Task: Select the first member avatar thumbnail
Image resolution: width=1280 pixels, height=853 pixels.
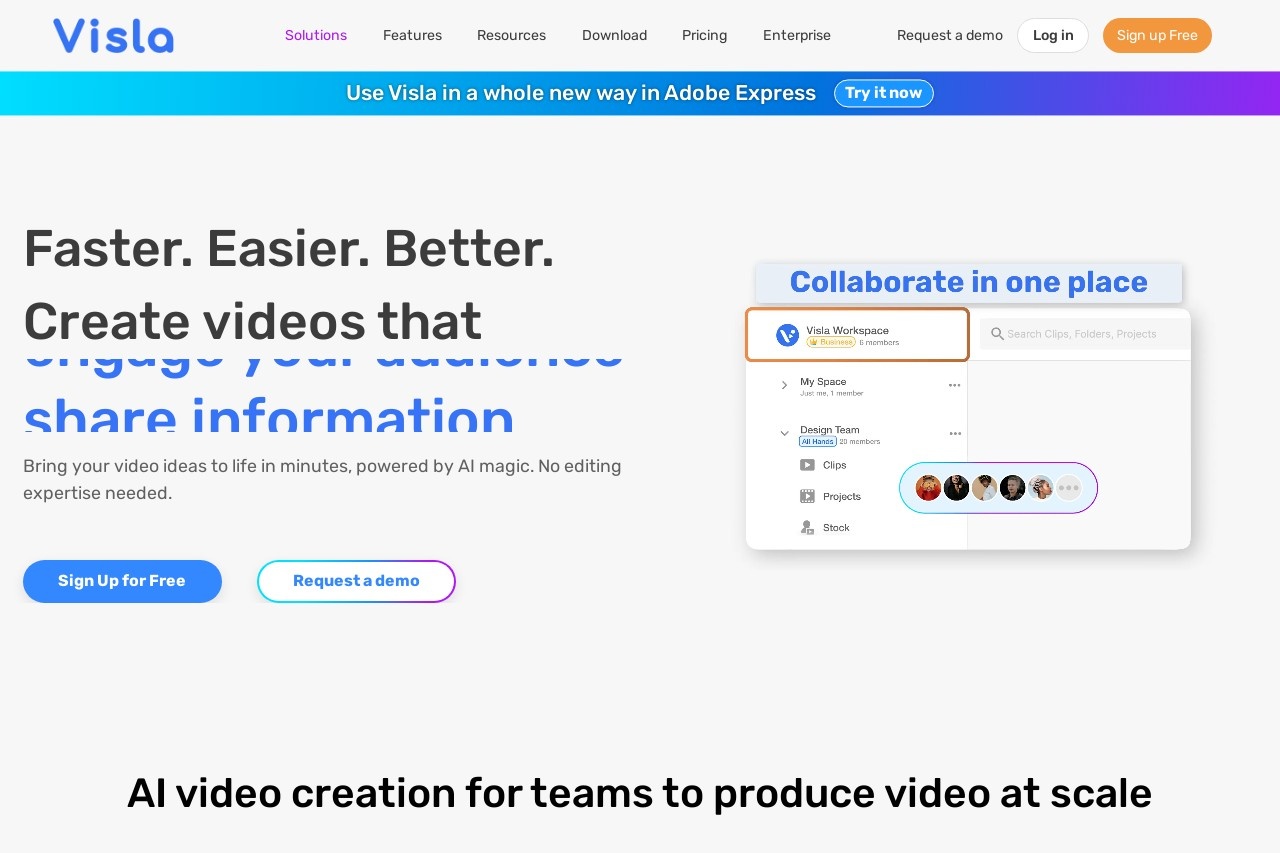Action: tap(928, 488)
